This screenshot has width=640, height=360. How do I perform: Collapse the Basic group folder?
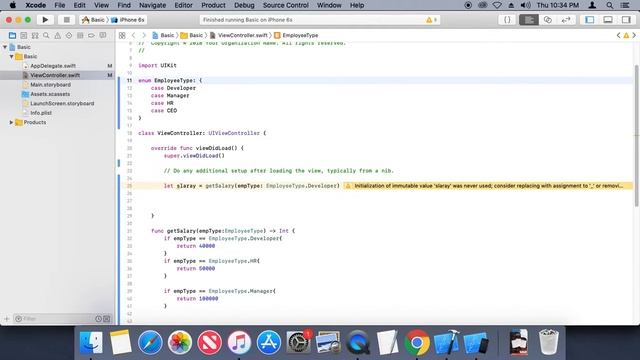11,56
